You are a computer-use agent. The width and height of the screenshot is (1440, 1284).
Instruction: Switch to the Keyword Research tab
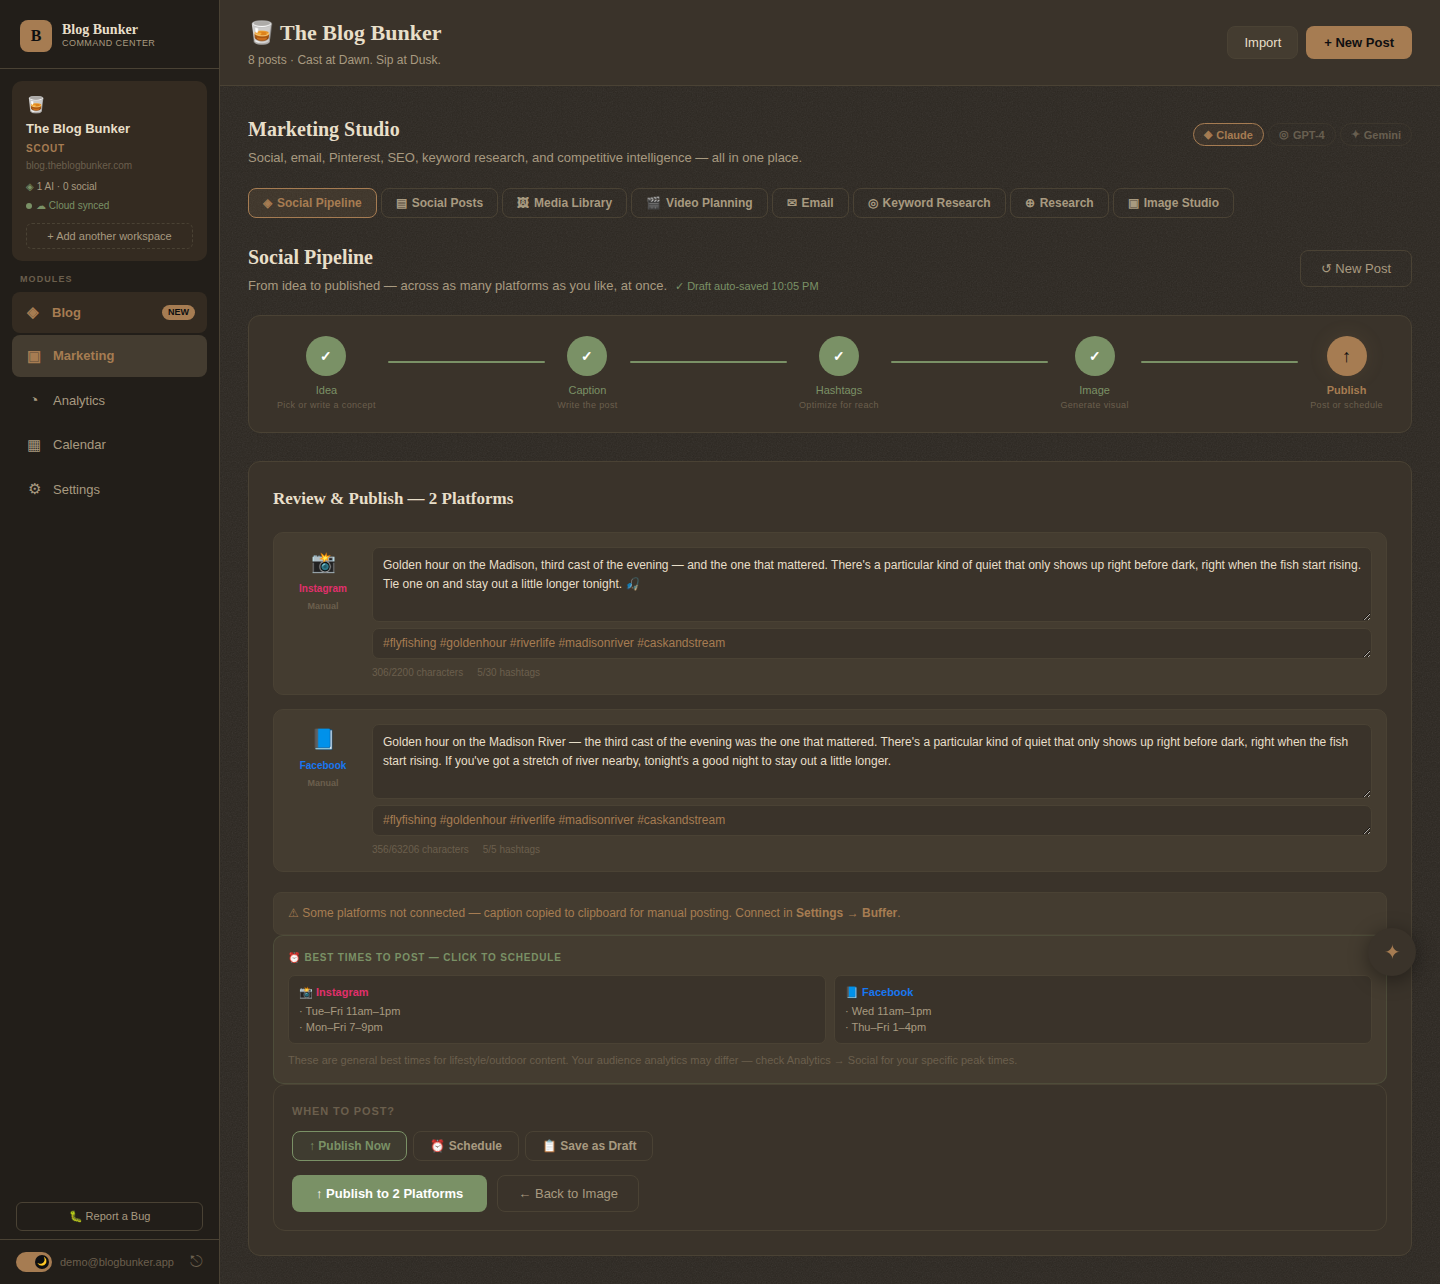pos(929,203)
